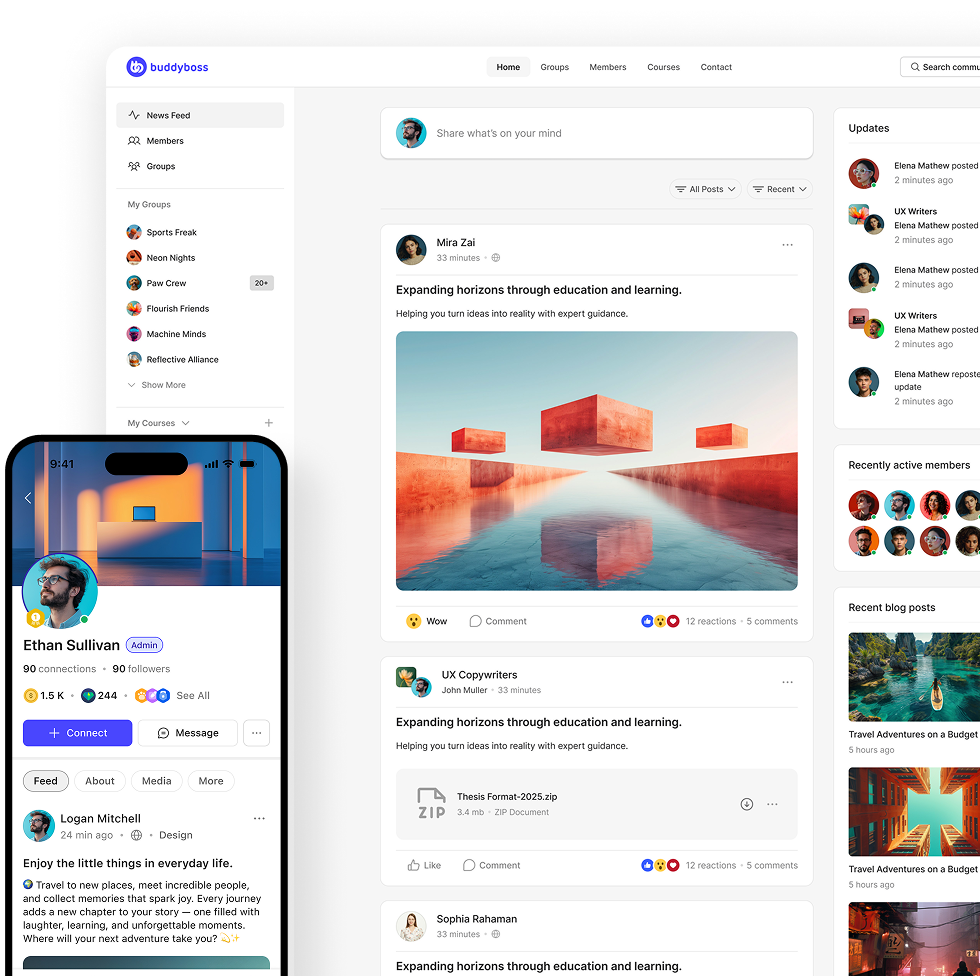Viewport: 980px width, 976px height.
Task: Click the John Muller author link
Action: click(x=464, y=690)
